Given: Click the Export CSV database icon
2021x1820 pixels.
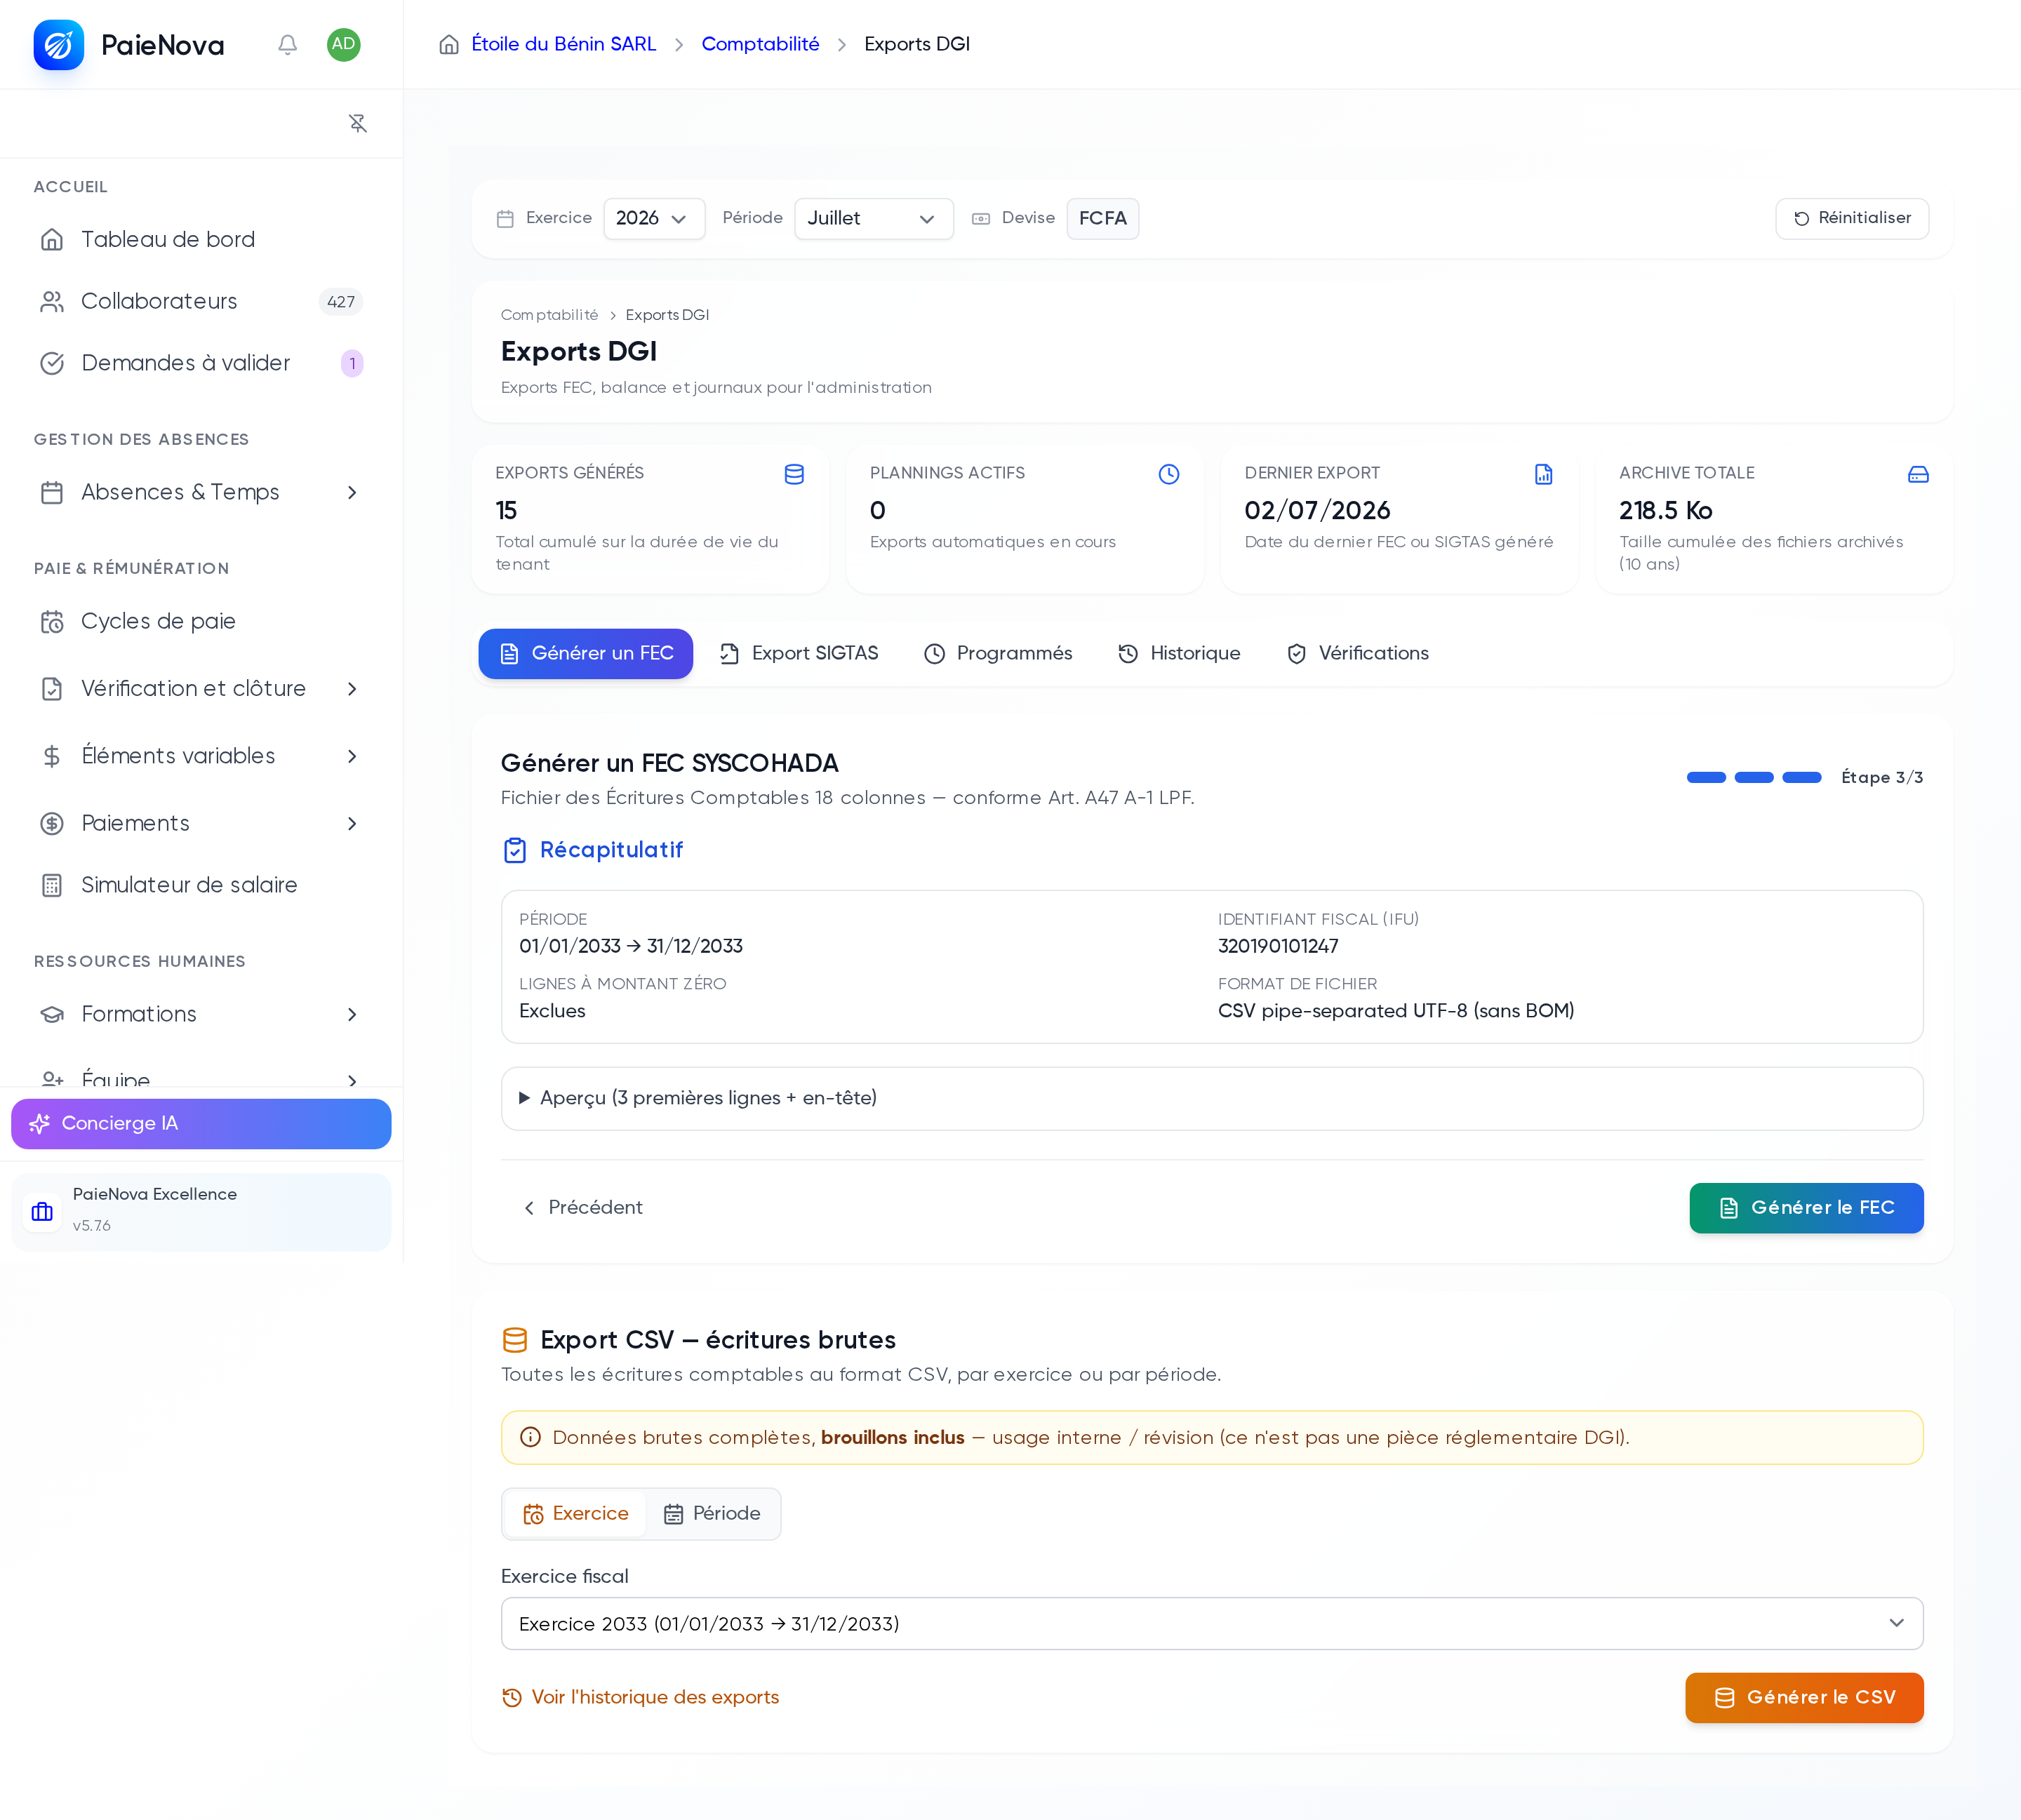Looking at the screenshot, I should (515, 1340).
